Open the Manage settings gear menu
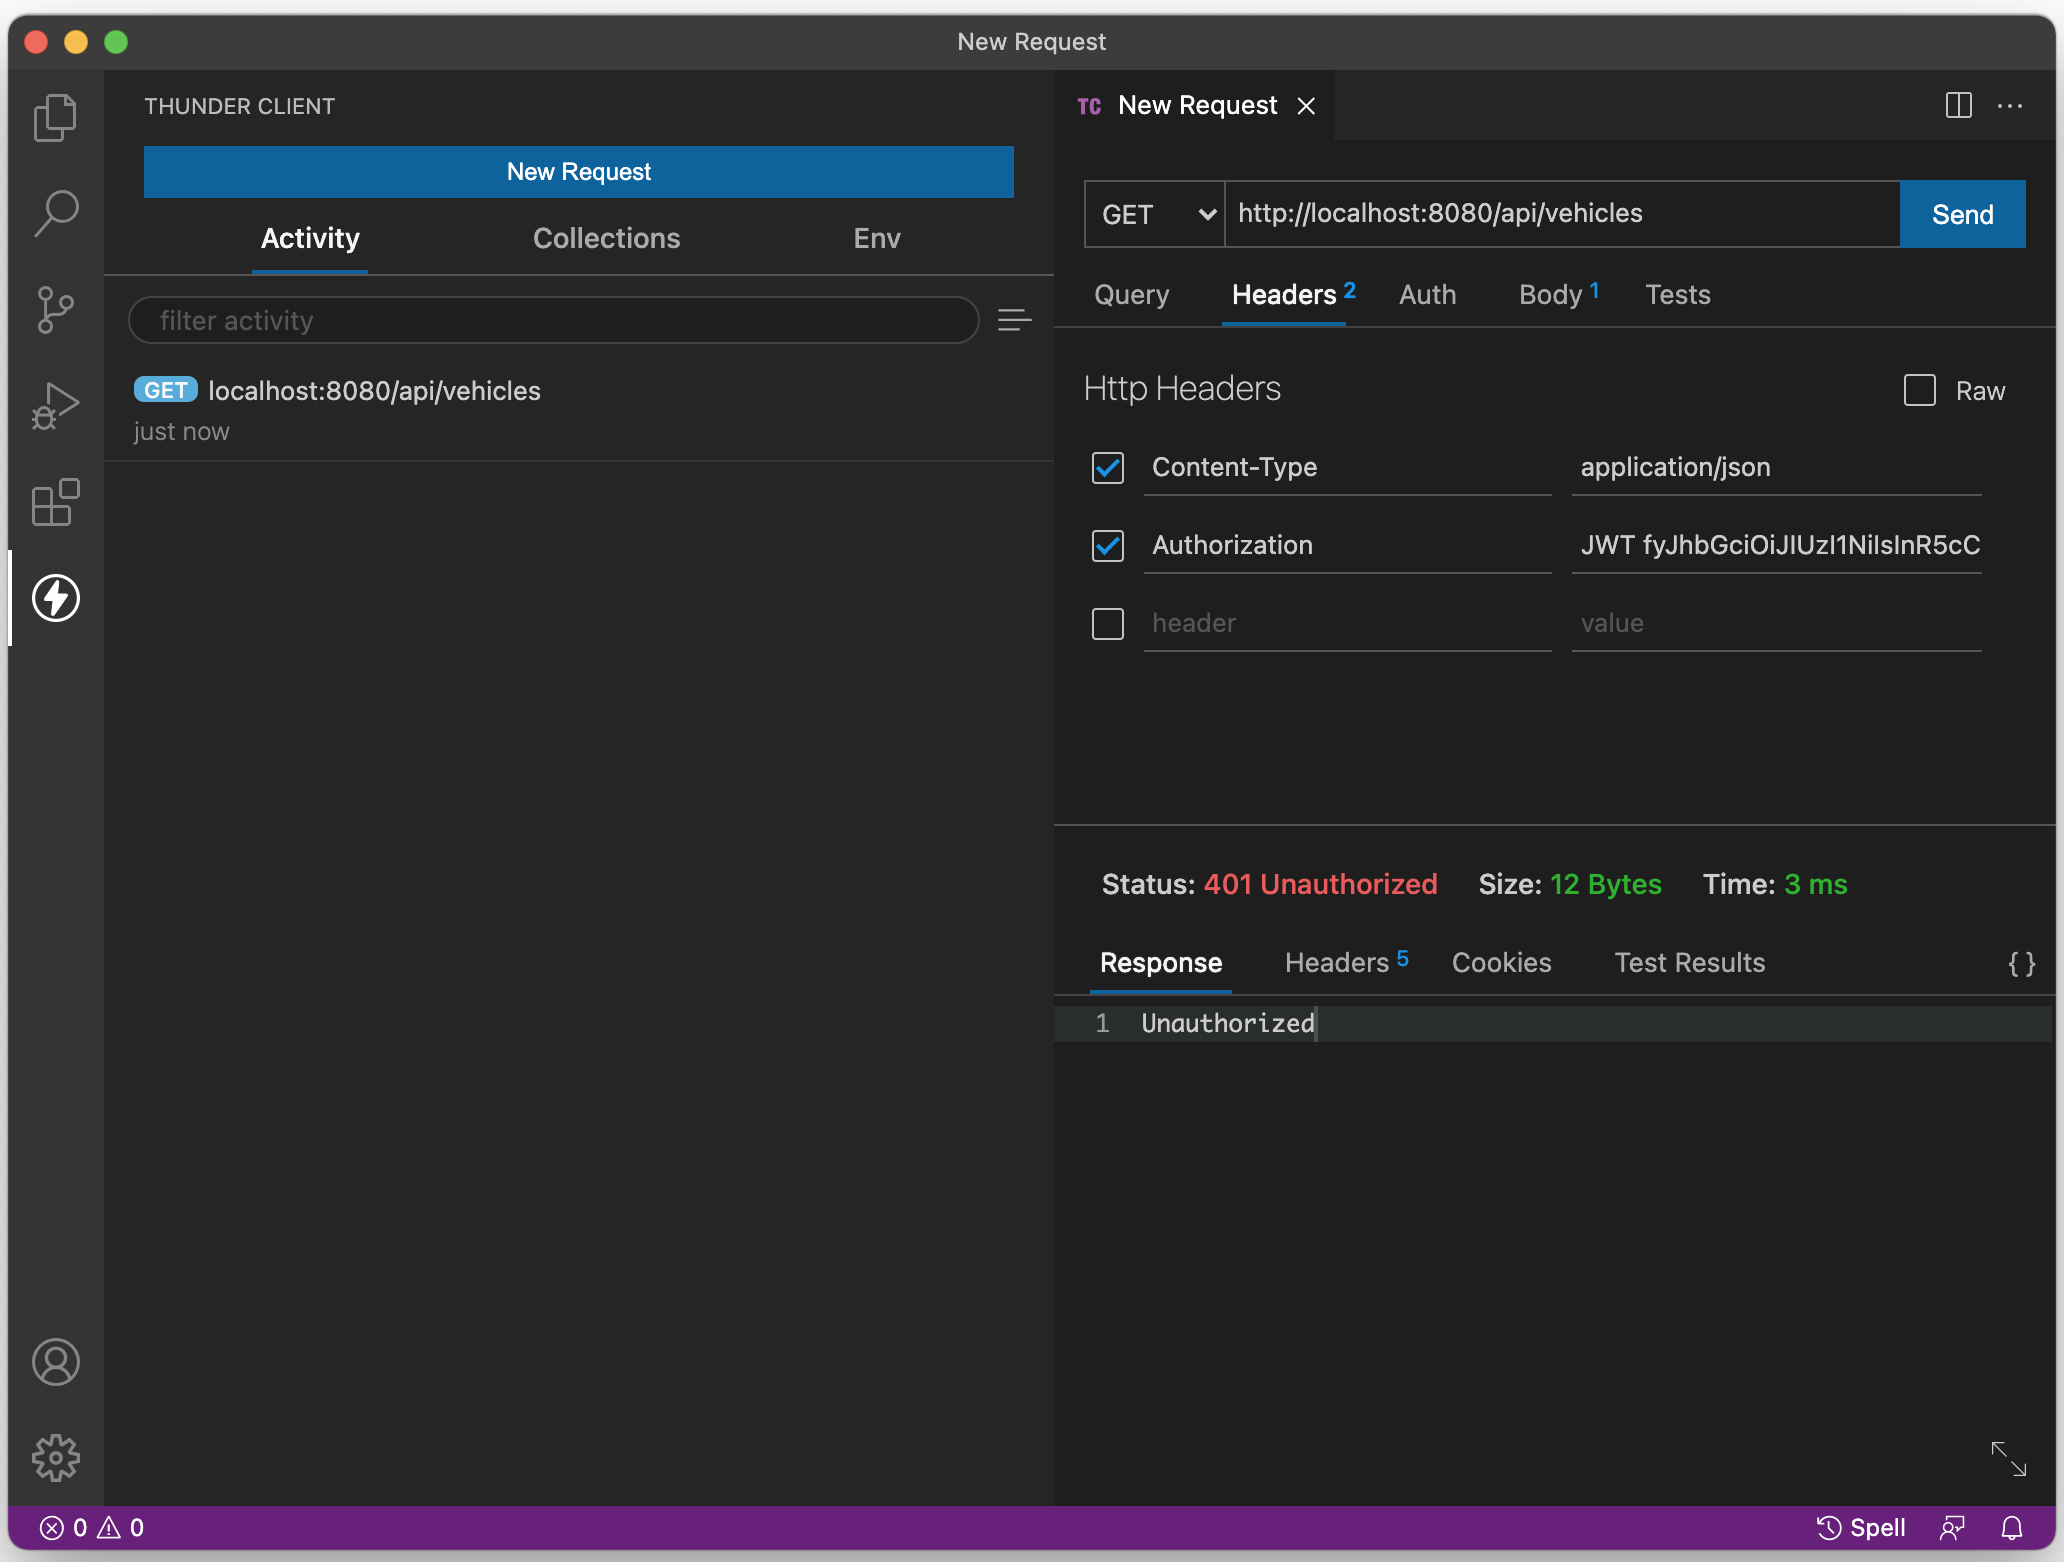The image size is (2064, 1562). click(x=56, y=1458)
